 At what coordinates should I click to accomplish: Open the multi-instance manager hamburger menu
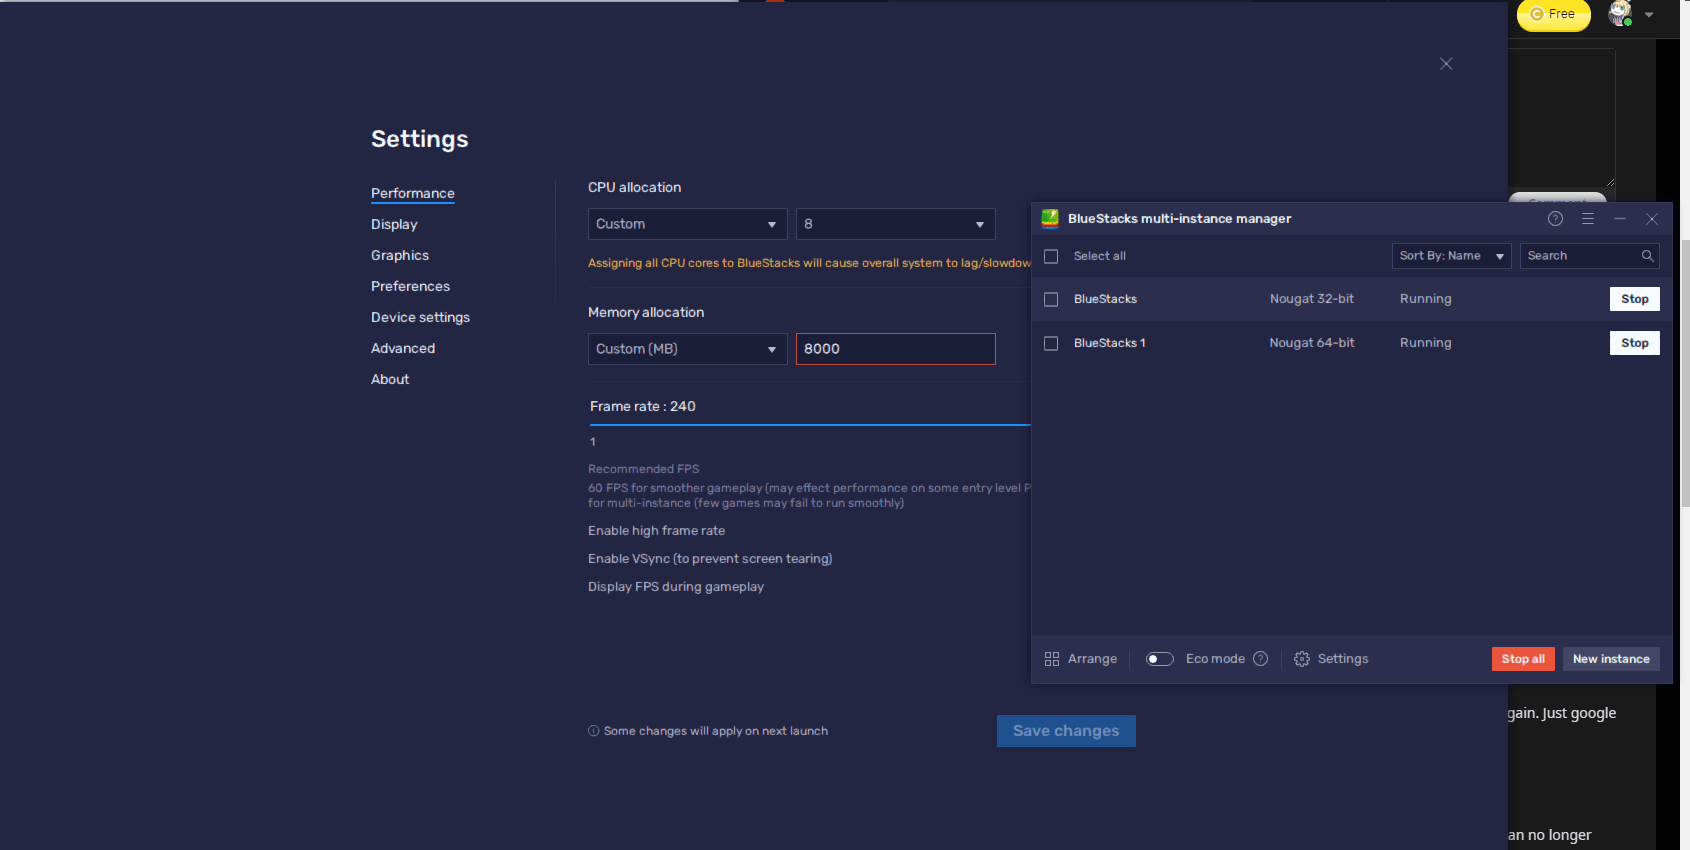coord(1588,219)
